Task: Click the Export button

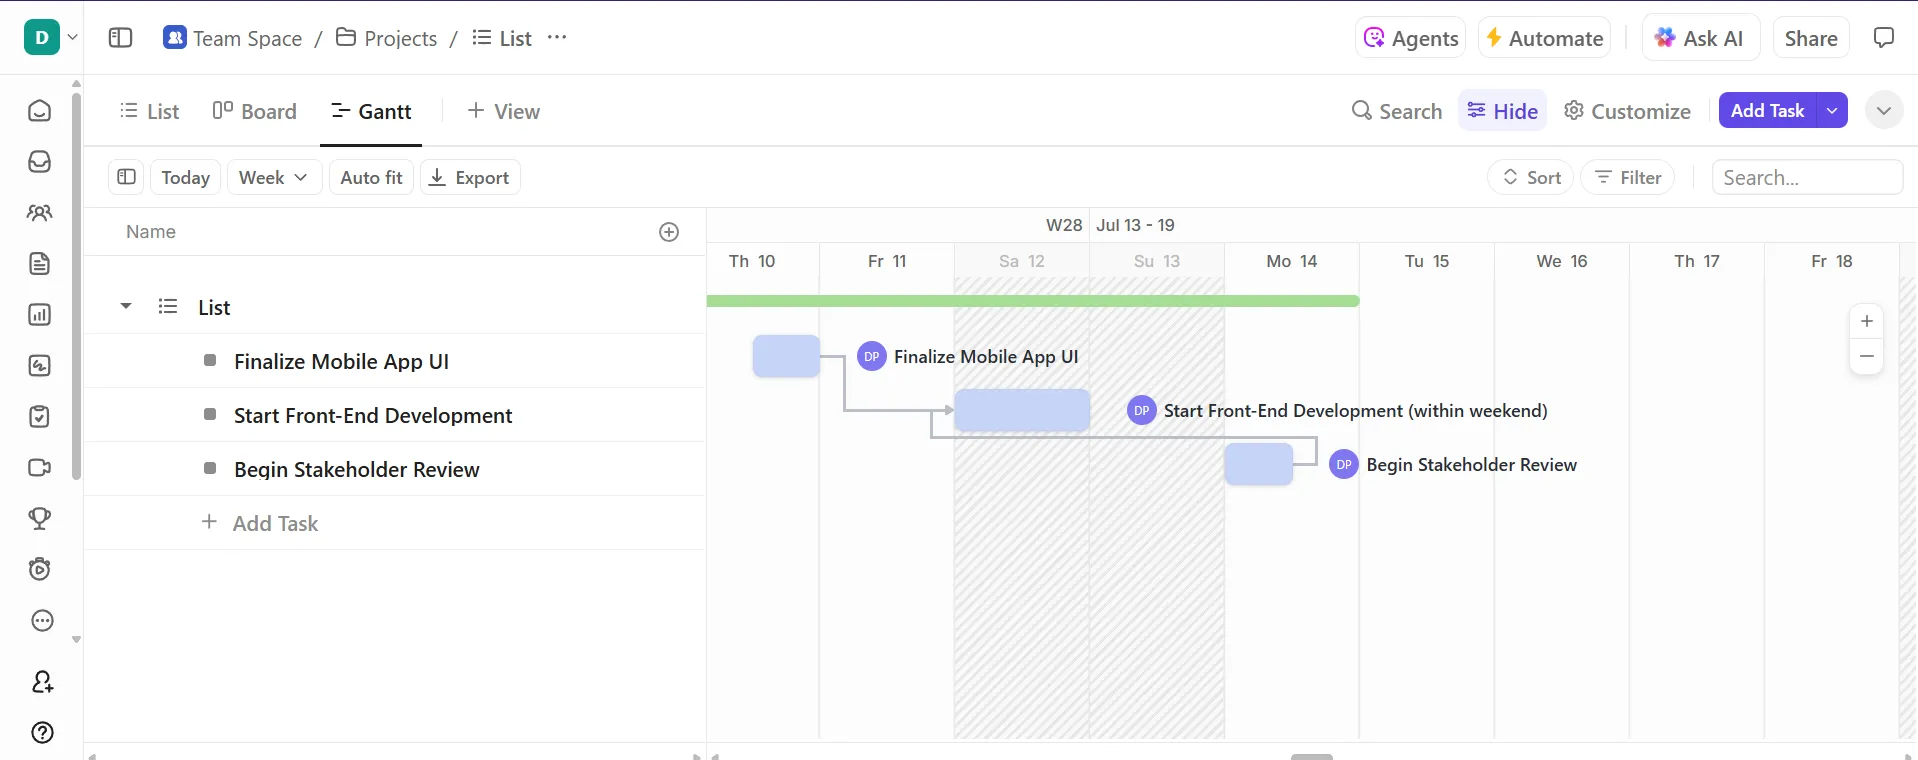Action: [x=470, y=177]
